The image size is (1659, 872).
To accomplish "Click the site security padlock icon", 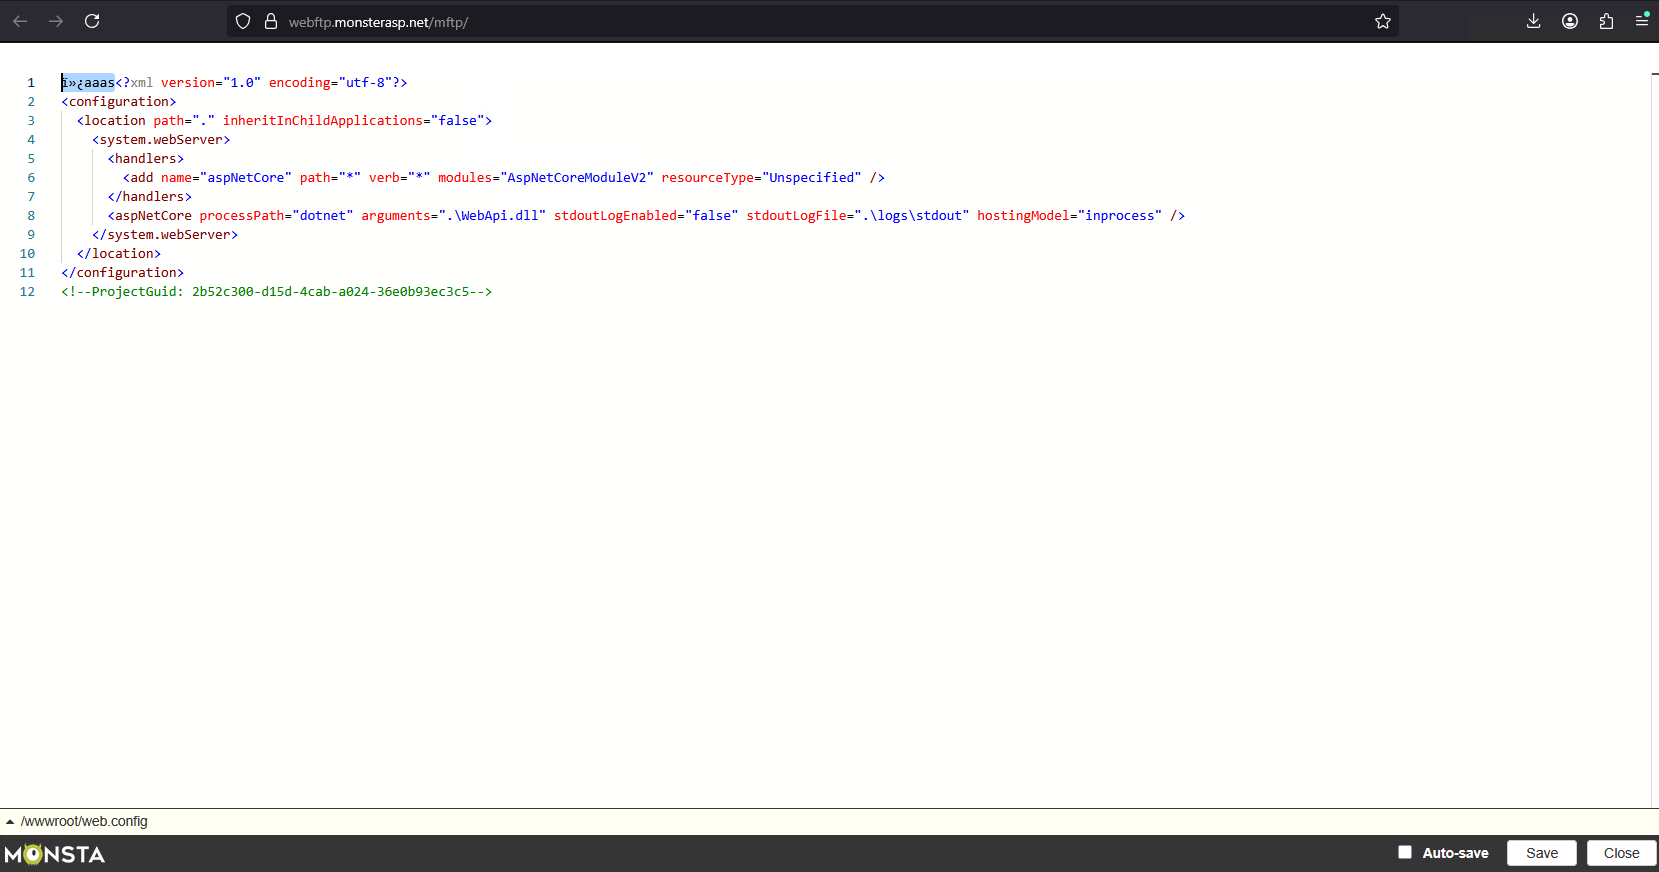I will click(x=270, y=21).
